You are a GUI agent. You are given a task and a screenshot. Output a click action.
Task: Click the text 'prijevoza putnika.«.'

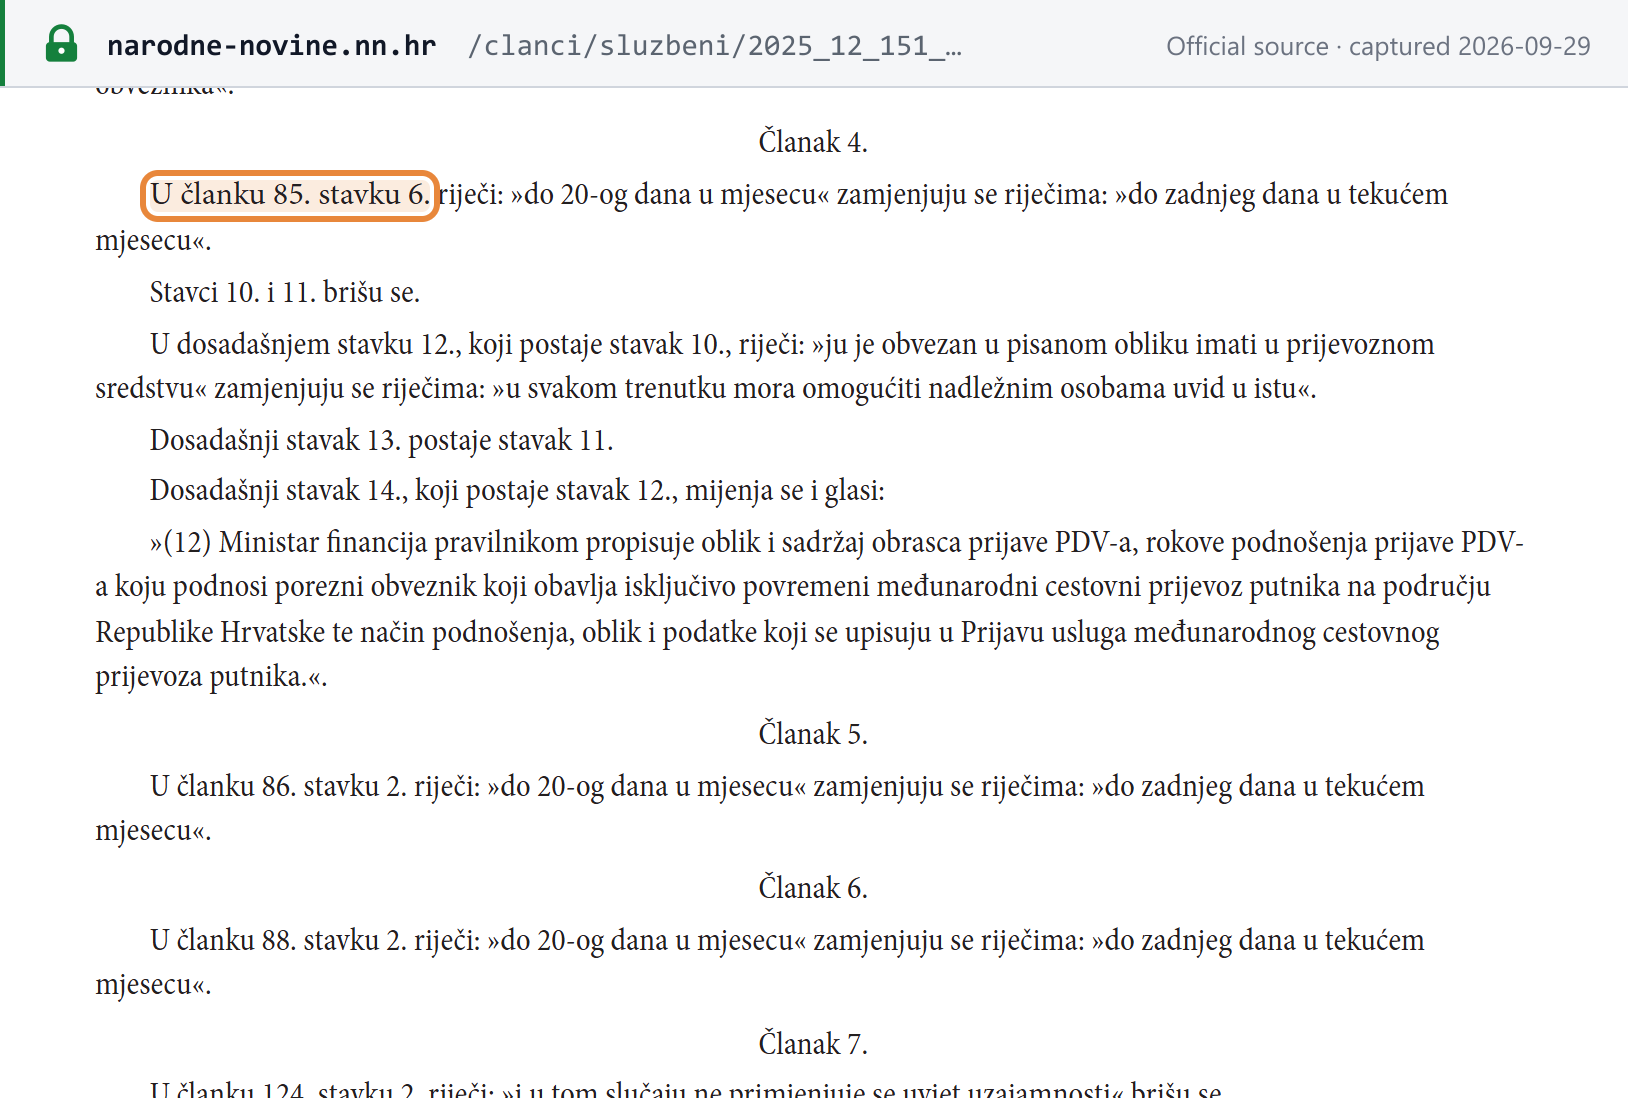click(211, 677)
